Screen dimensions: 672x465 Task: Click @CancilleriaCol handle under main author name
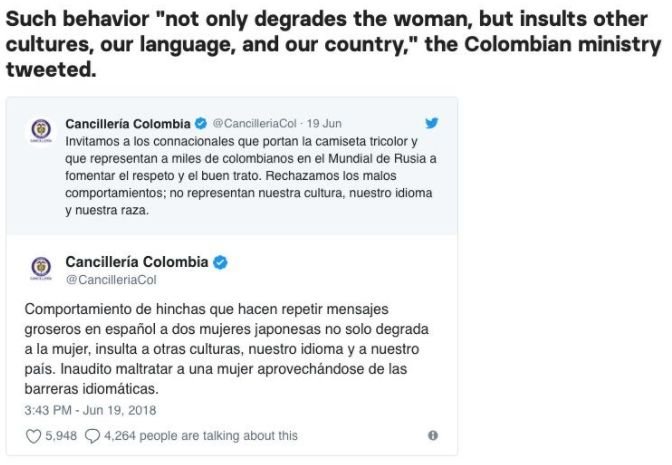tap(111, 280)
